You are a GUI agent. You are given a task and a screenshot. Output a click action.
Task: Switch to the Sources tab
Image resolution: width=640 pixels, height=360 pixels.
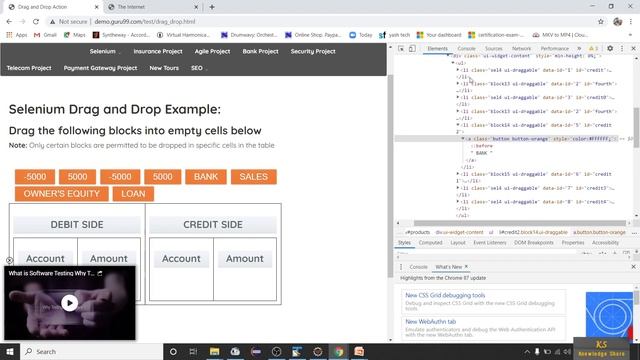click(493, 49)
